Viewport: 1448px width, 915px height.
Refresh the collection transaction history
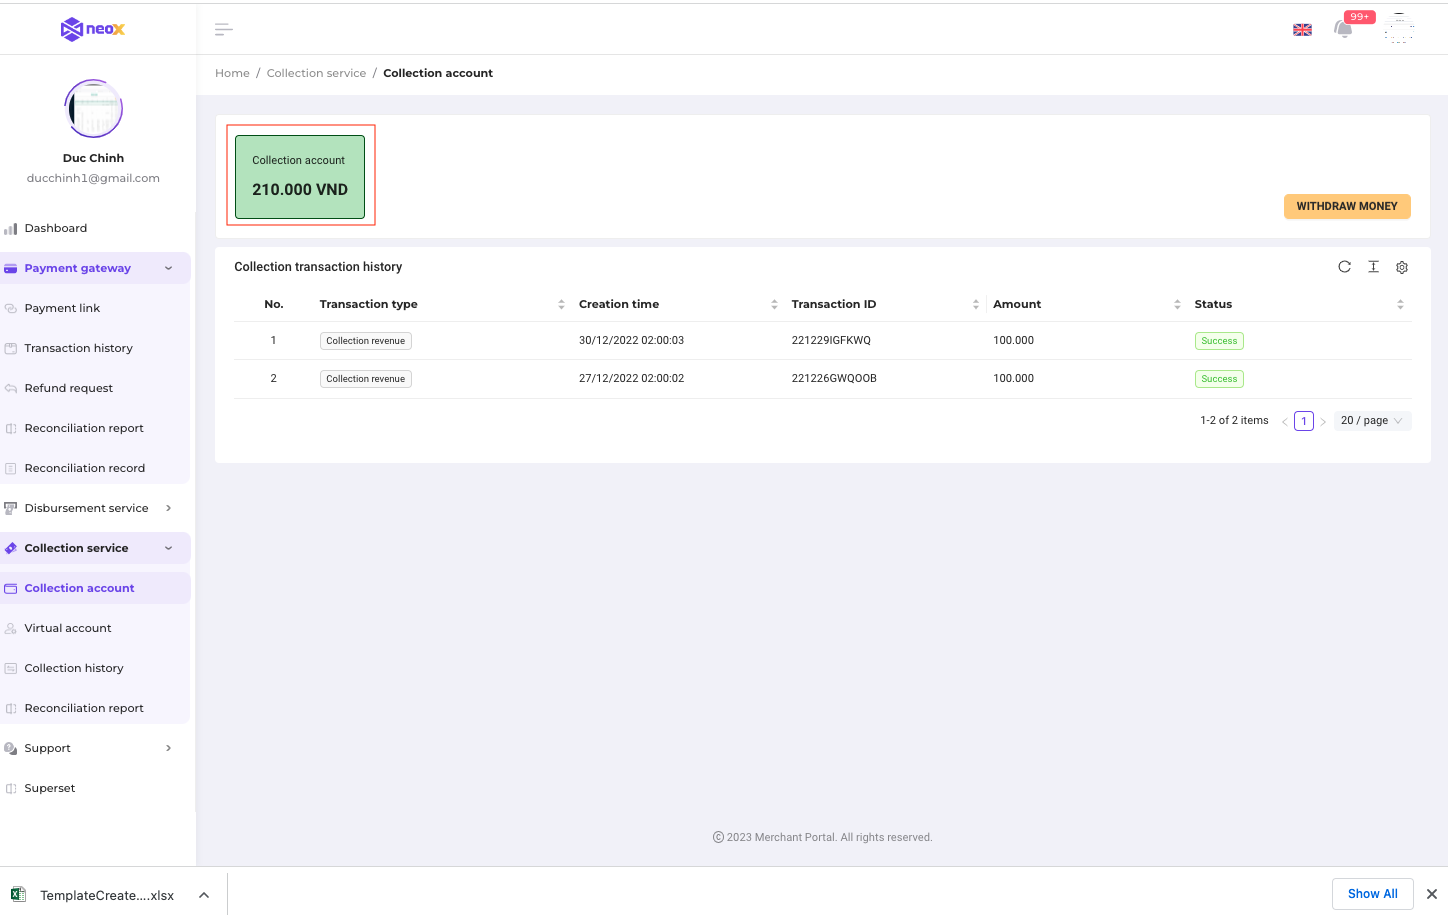point(1344,267)
